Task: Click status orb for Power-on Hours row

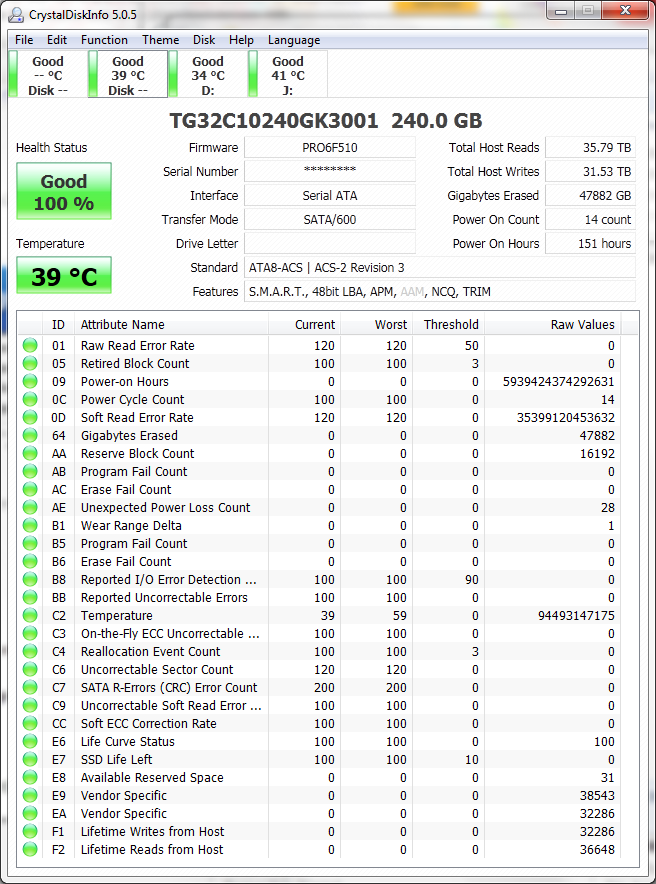Action: click(x=31, y=382)
